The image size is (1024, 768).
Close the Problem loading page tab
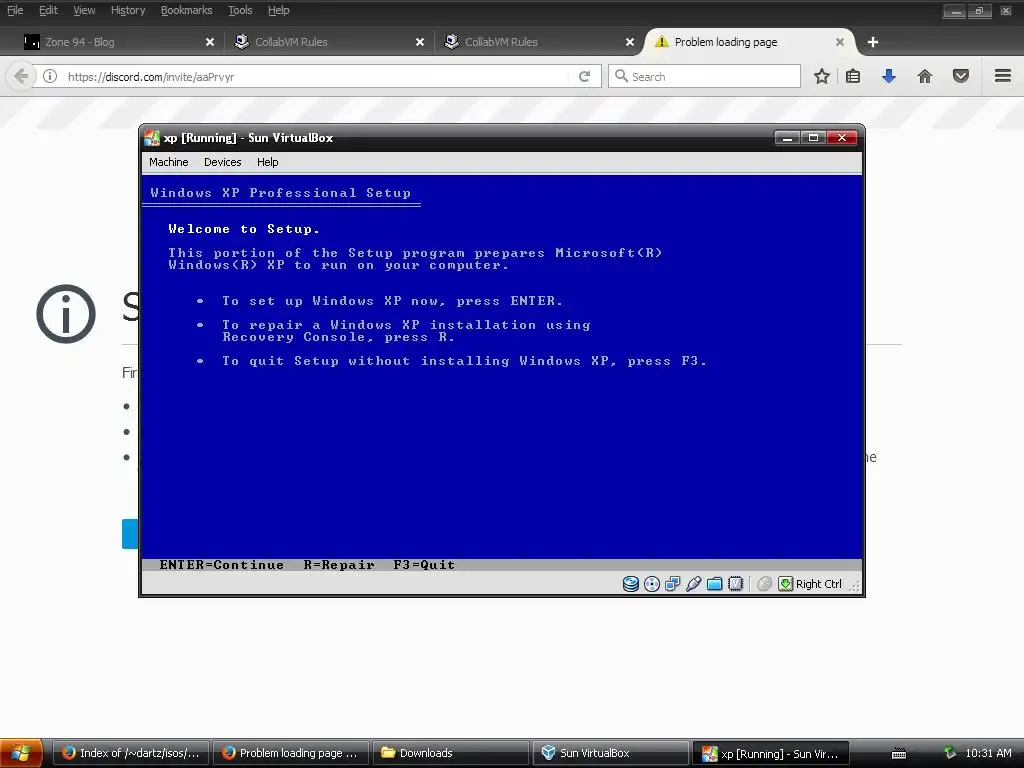[840, 42]
